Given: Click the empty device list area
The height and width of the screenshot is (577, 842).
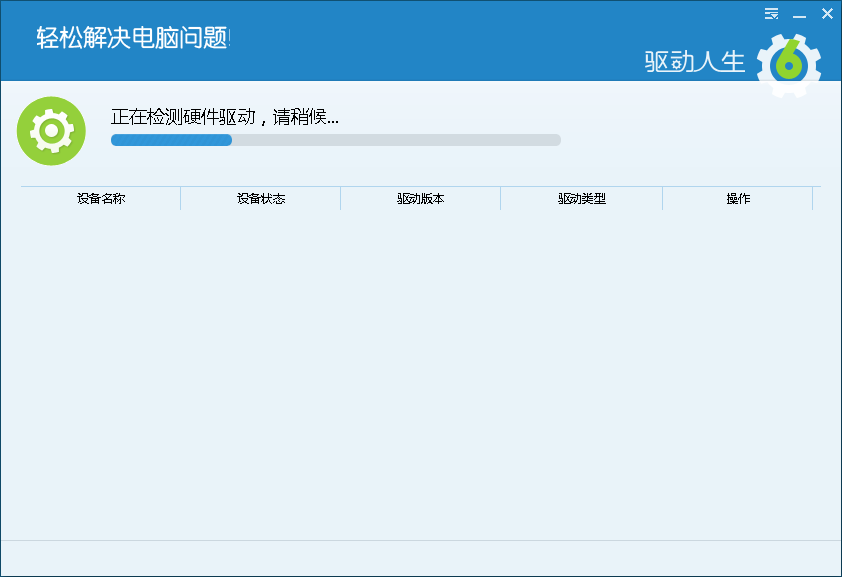Looking at the screenshot, I should 421,370.
